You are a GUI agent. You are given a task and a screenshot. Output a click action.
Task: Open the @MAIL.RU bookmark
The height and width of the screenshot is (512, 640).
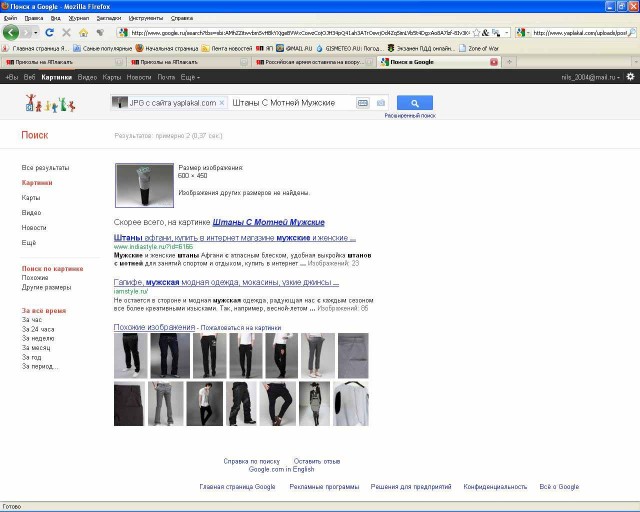294,48
